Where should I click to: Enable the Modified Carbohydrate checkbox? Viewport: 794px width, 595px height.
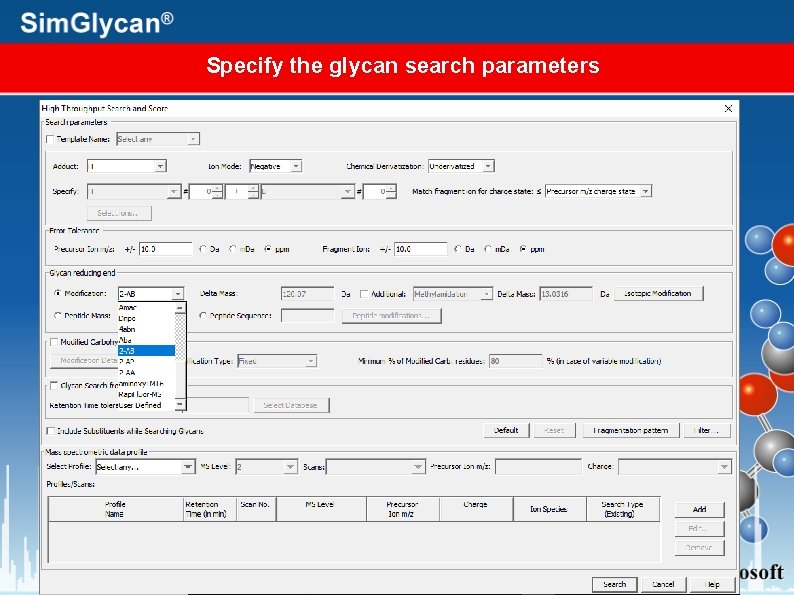(x=54, y=342)
